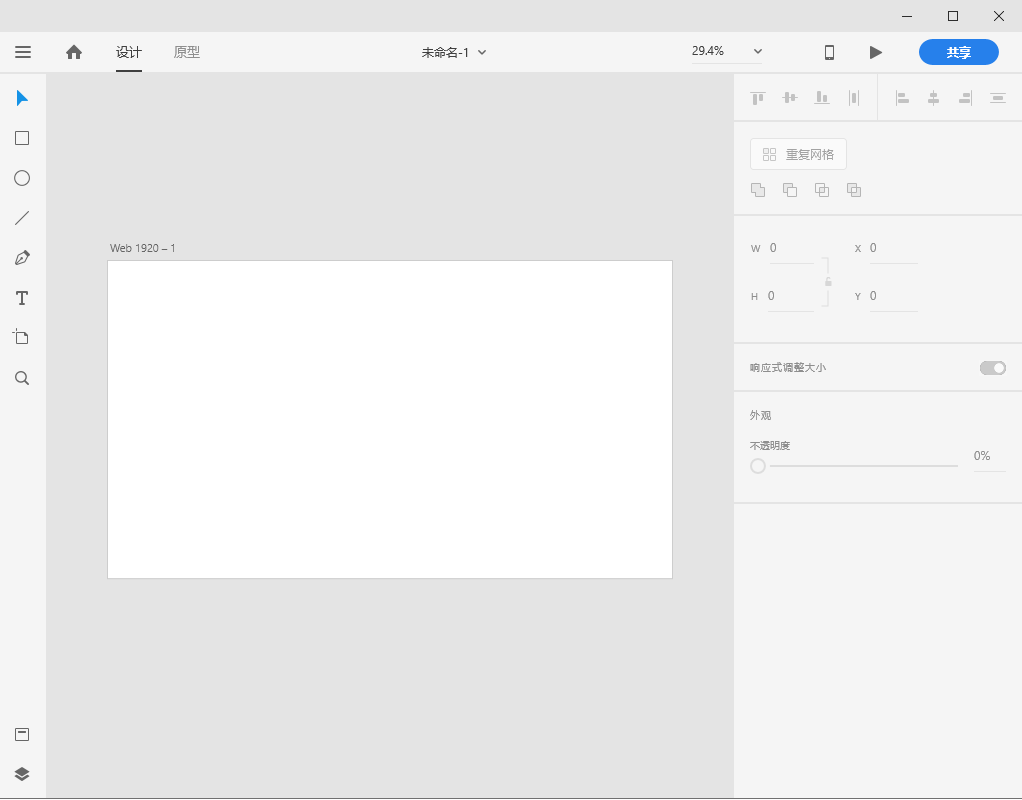Start desktop preview with play button
This screenshot has height=800, width=1022.
[x=876, y=52]
